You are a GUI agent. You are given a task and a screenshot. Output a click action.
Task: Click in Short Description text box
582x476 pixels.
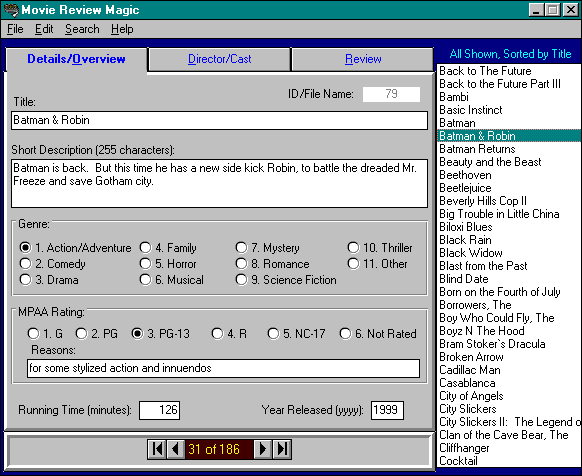point(219,183)
